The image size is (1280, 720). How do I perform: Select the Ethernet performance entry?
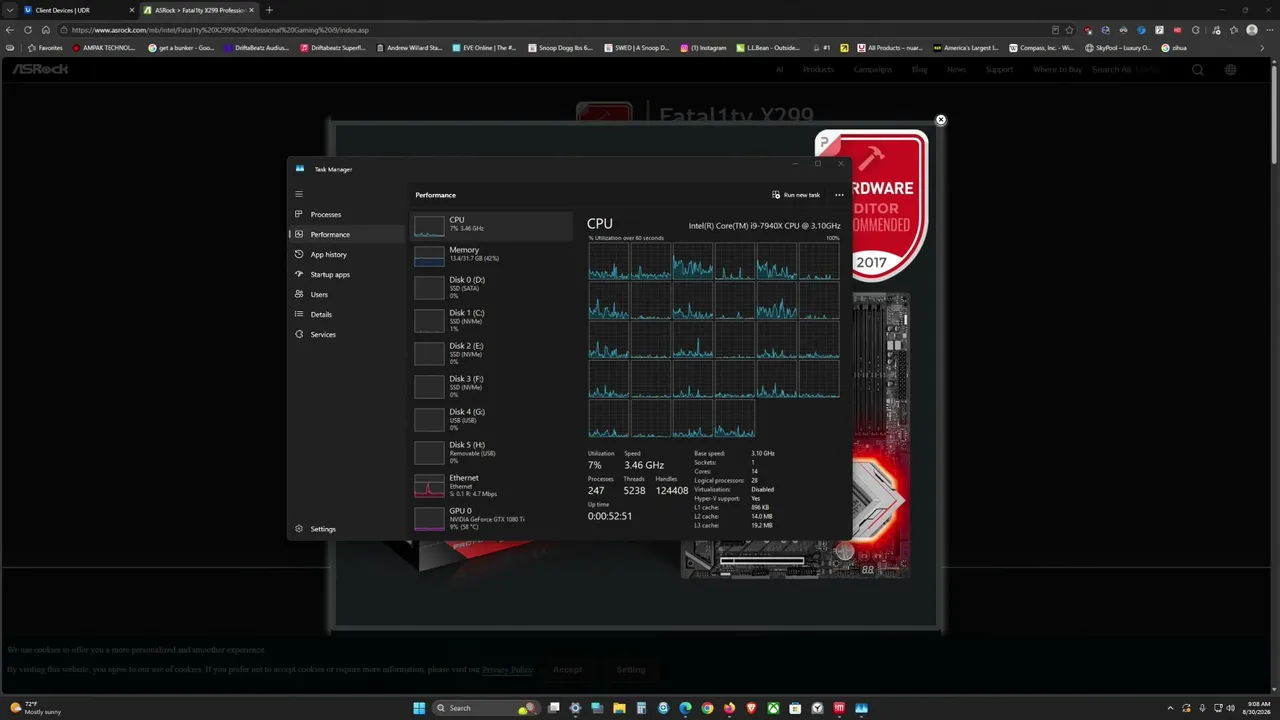click(491, 486)
